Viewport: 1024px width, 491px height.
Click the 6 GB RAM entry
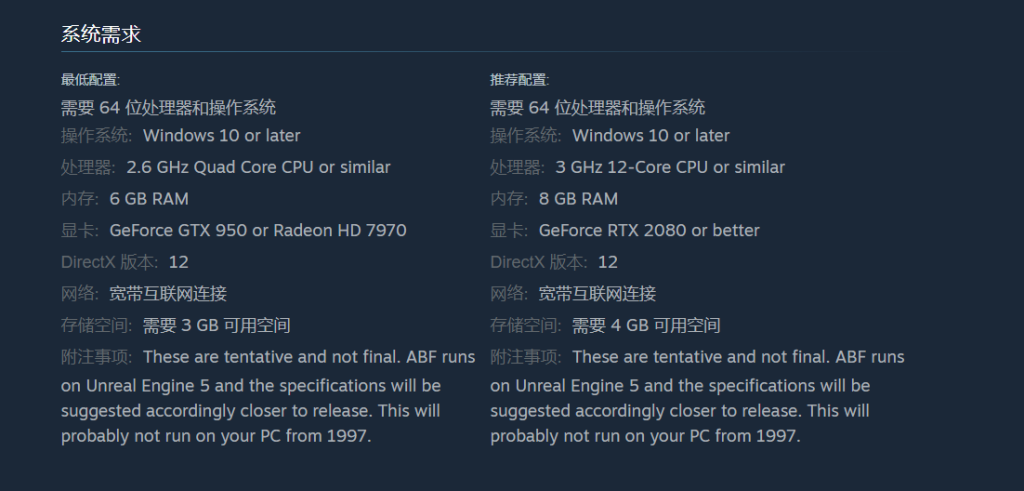[149, 199]
